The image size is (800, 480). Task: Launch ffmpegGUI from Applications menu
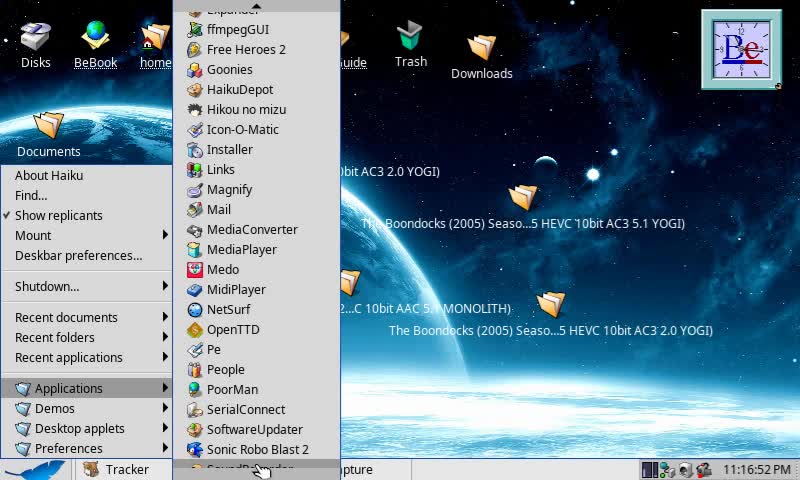[257, 30]
